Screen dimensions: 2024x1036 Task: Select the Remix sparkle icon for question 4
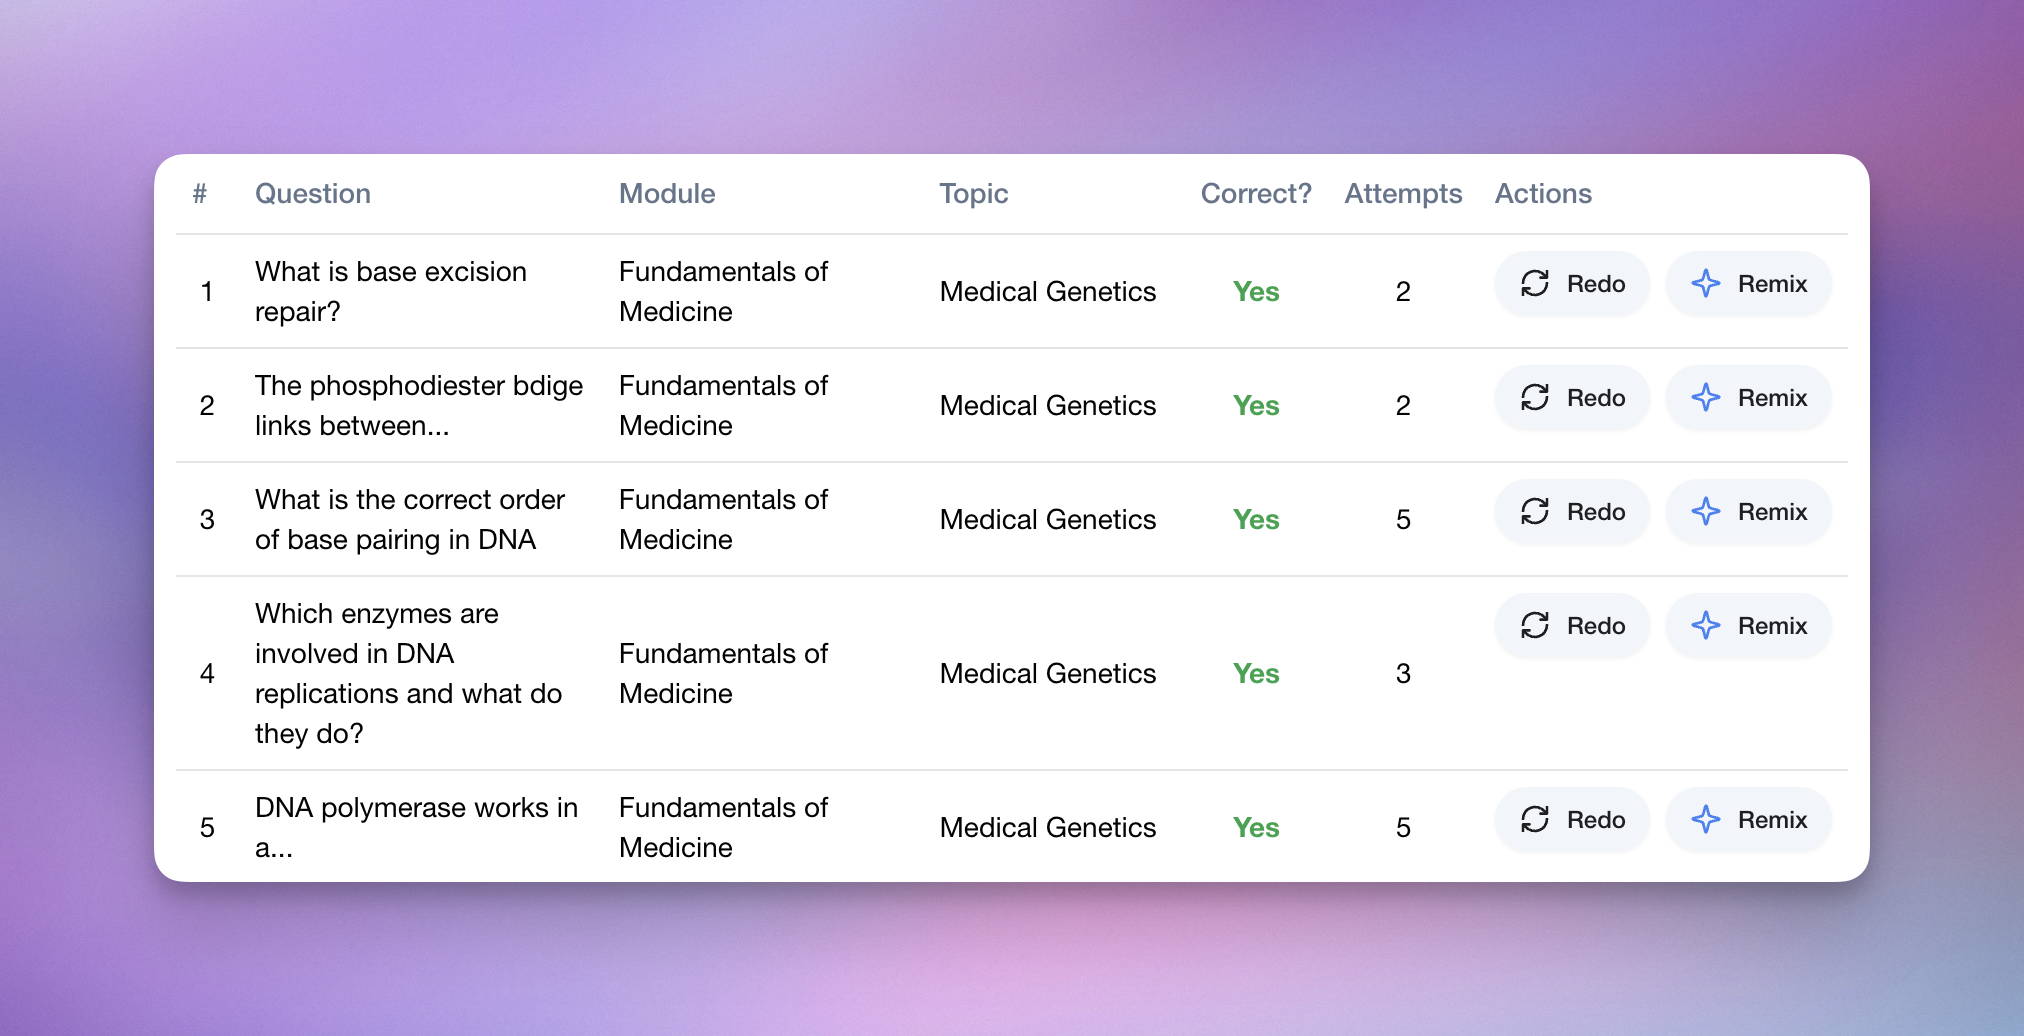[1706, 625]
